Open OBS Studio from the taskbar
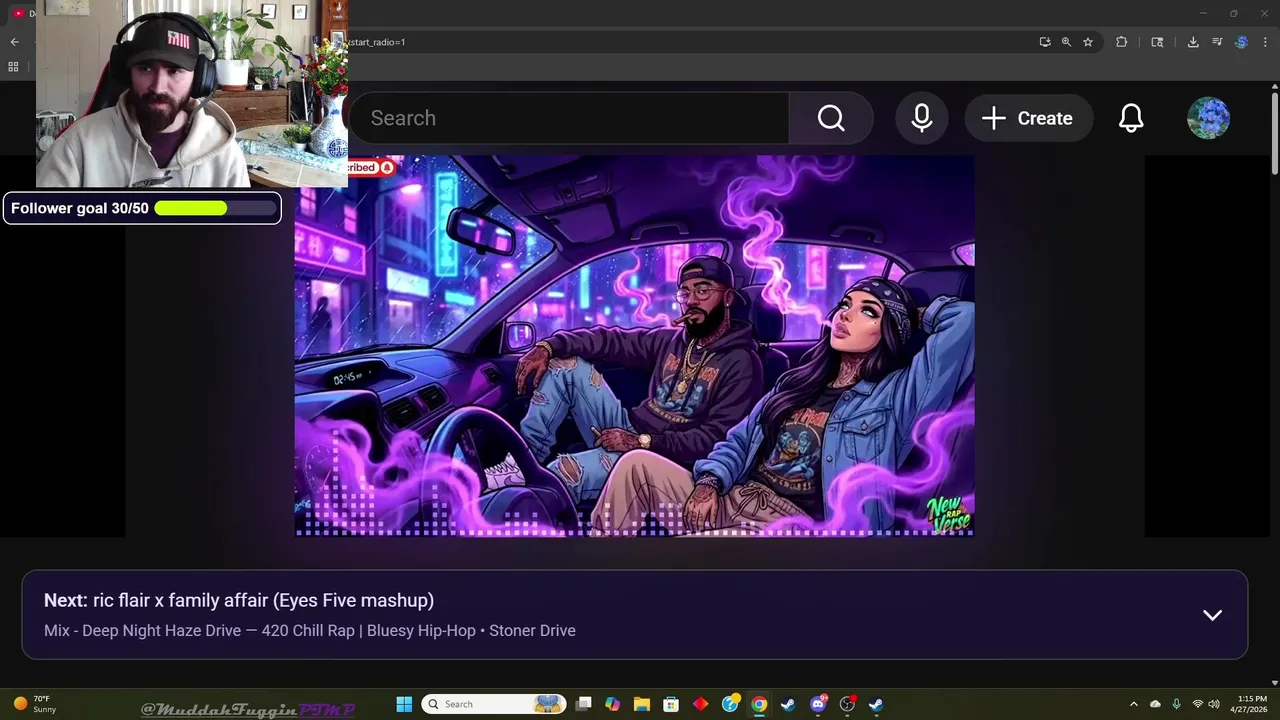The image size is (1280, 720). (x=847, y=704)
